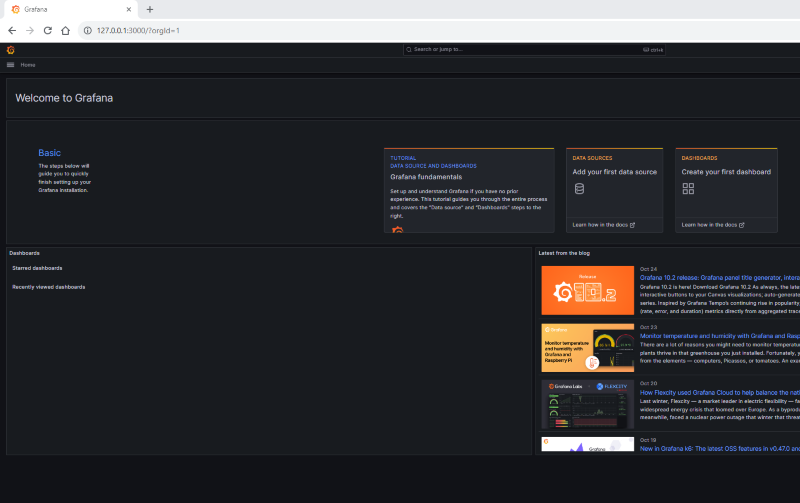Image resolution: width=800 pixels, height=503 pixels.
Task: Click Add your first data source
Action: point(614,172)
